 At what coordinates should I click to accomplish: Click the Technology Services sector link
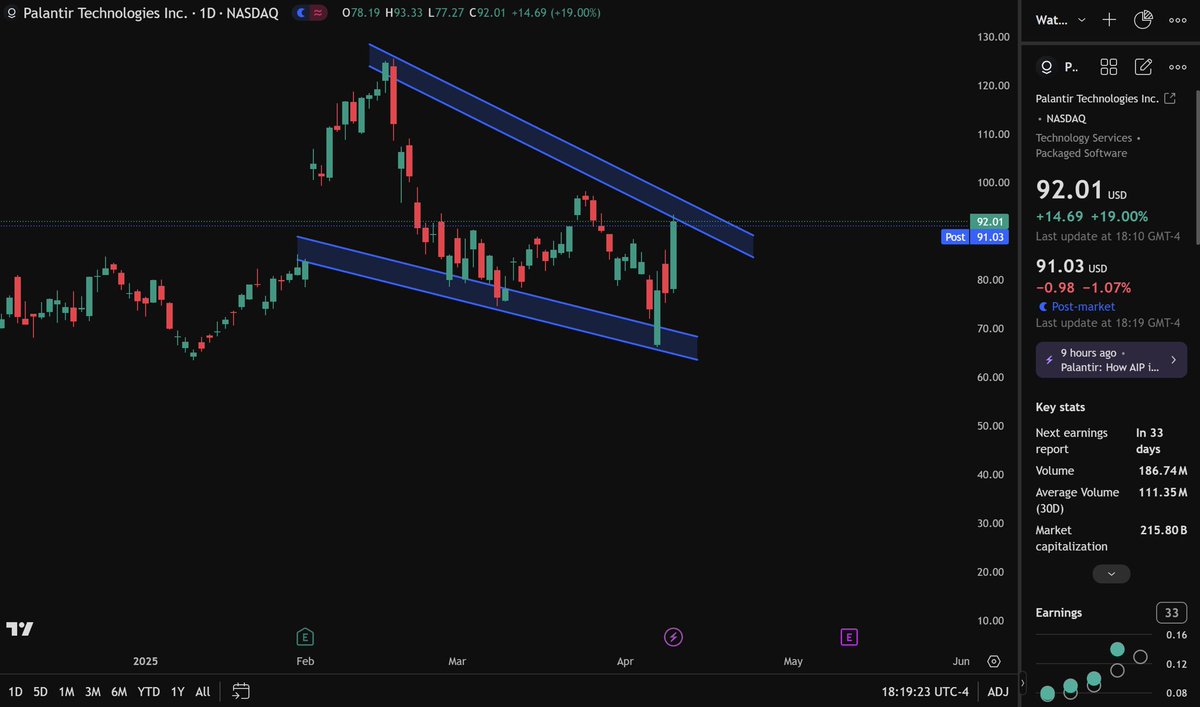click(x=1084, y=138)
